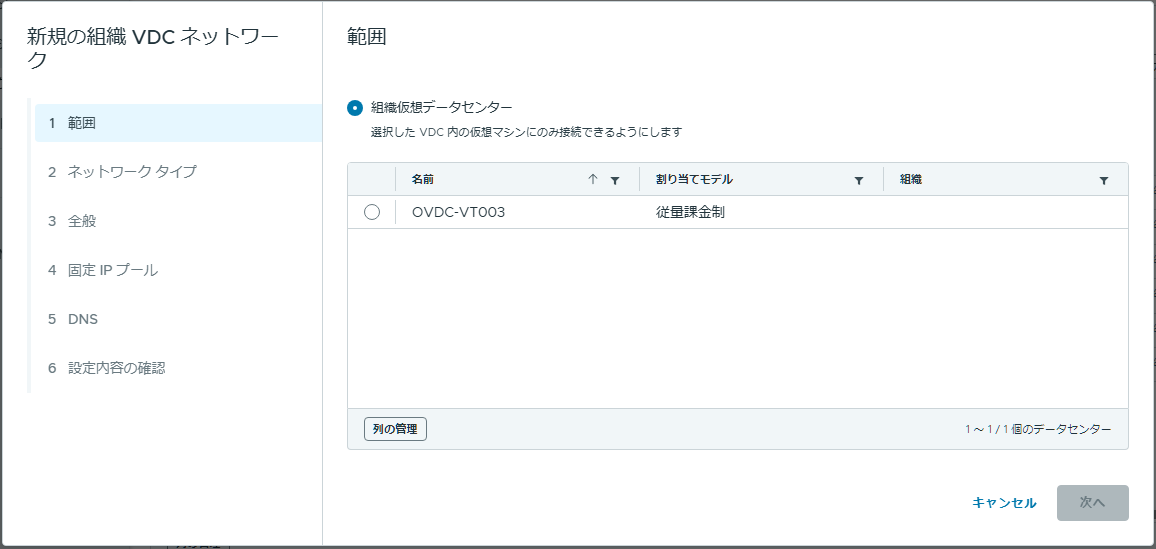Go to step 1 範囲
Image resolution: width=1156 pixels, height=549 pixels.
point(178,123)
